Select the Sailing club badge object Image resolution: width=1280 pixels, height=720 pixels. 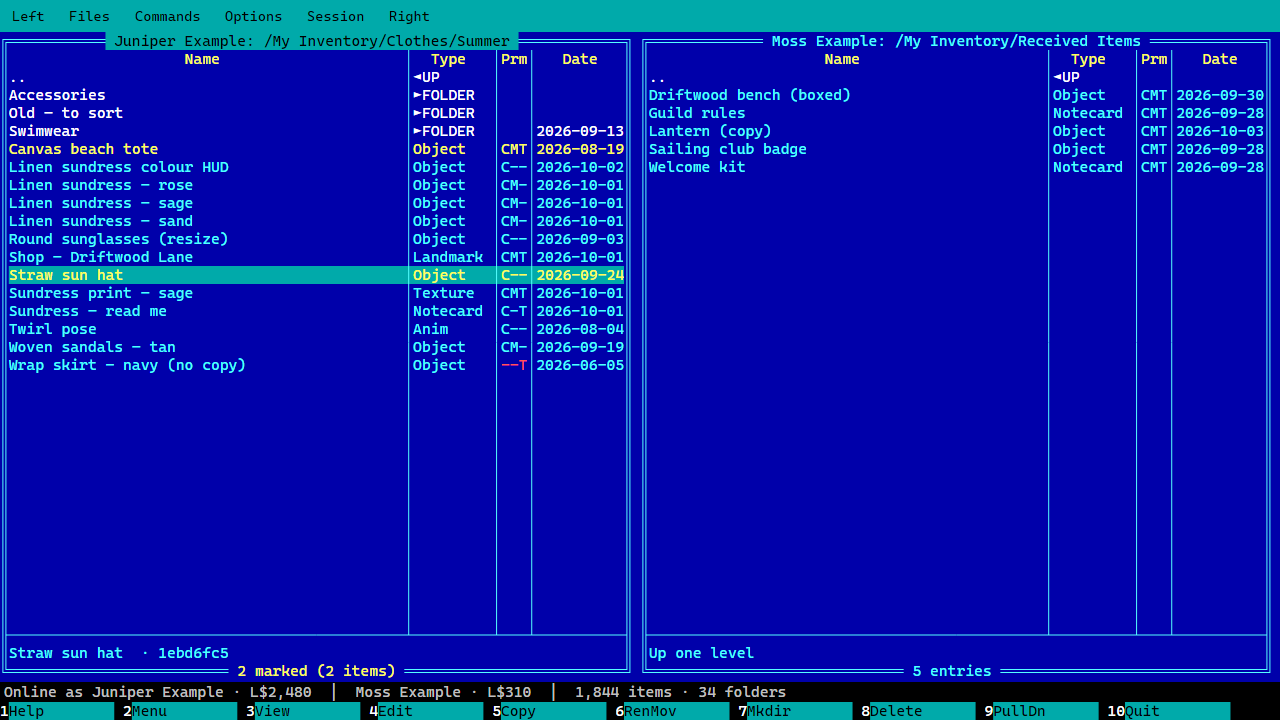[x=956, y=149]
